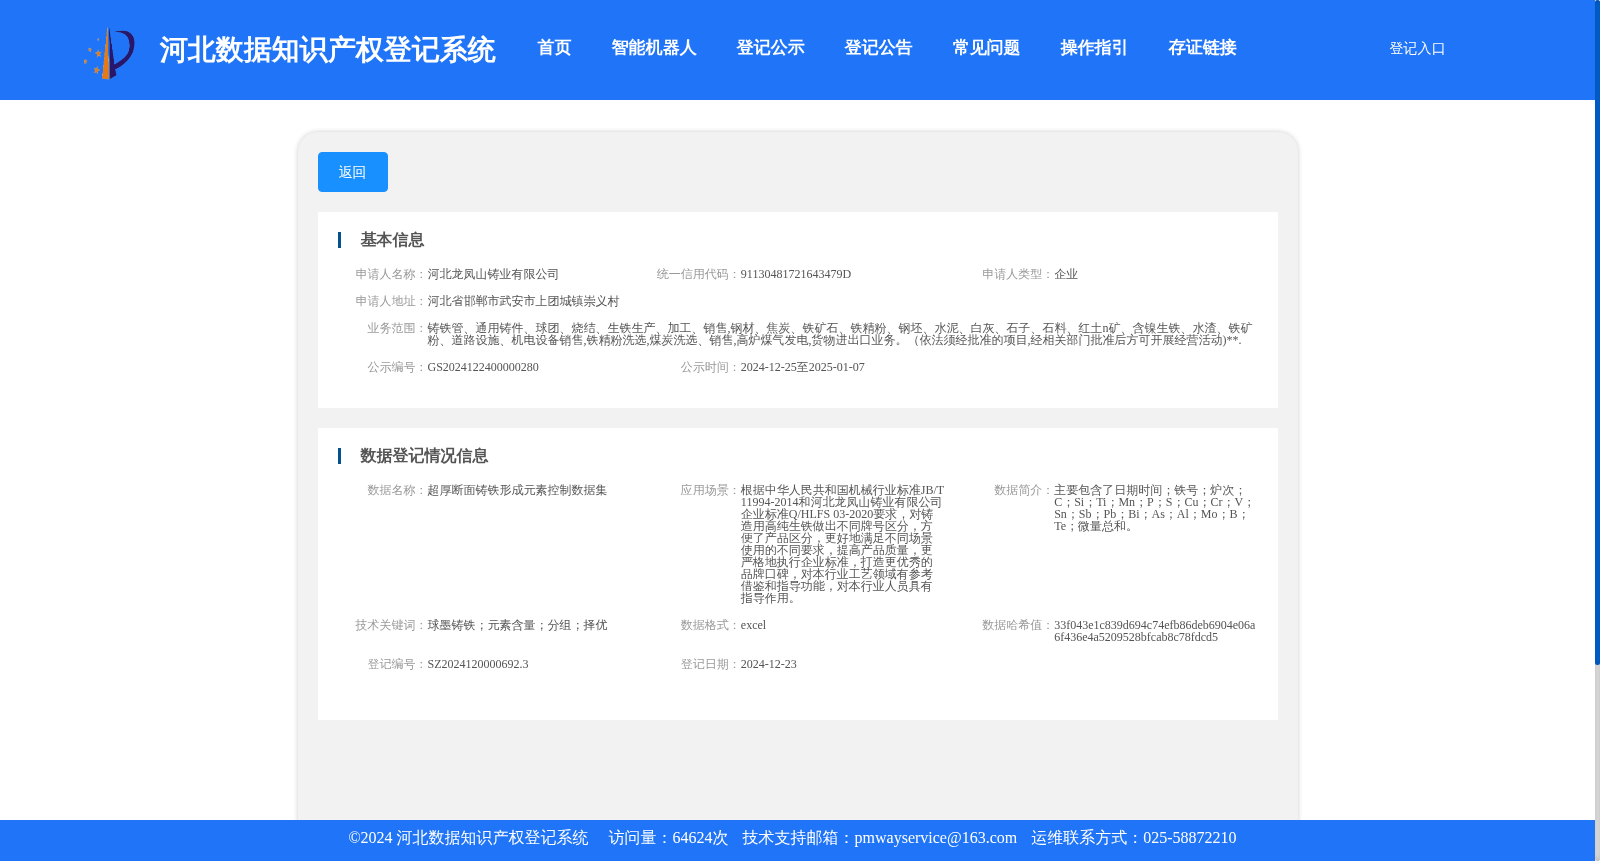
Task: Select the data hash value text
Action: tap(1155, 631)
